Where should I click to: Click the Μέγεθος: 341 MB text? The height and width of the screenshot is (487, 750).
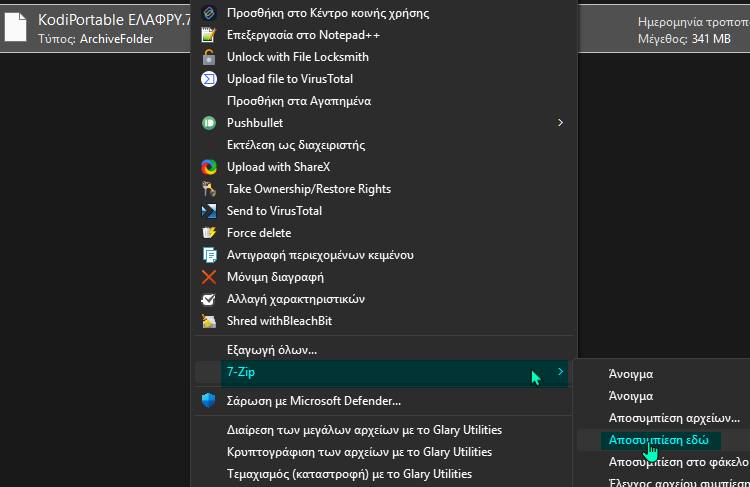[684, 39]
